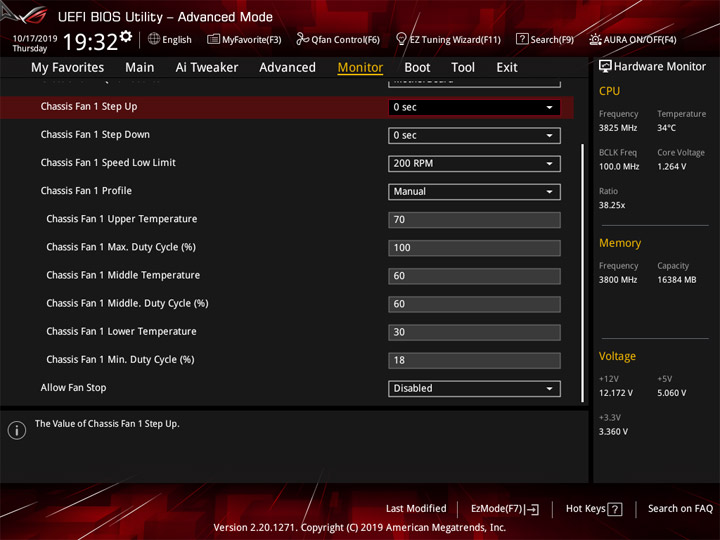Screen dimensions: 720x540
Task: Click the AURA light icon
Action: [x=595, y=39]
